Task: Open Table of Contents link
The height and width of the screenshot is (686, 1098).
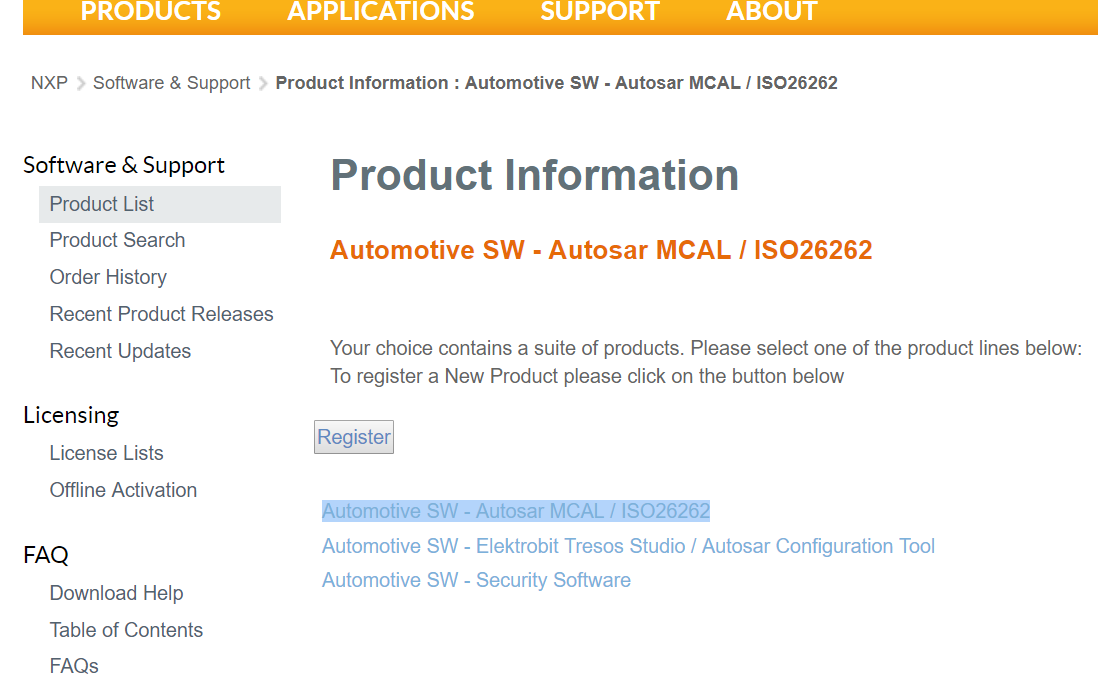Action: pyautogui.click(x=126, y=630)
